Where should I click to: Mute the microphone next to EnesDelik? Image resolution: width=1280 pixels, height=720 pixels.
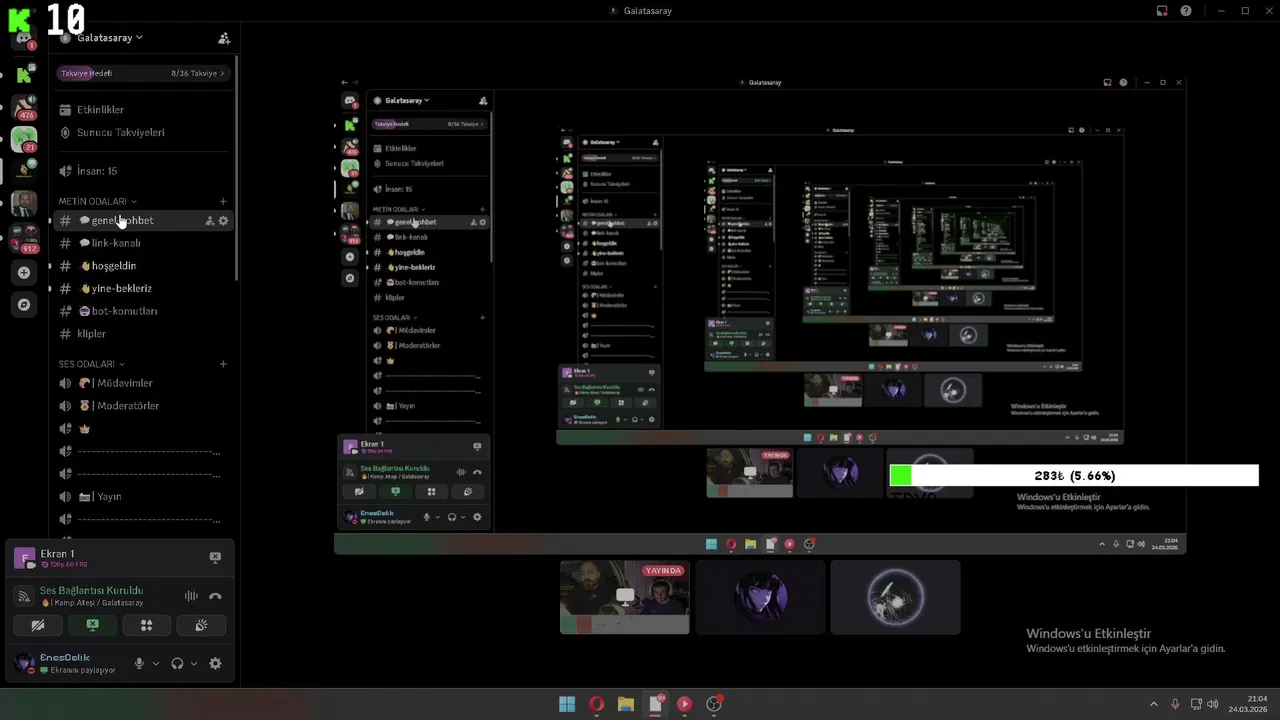(139, 663)
